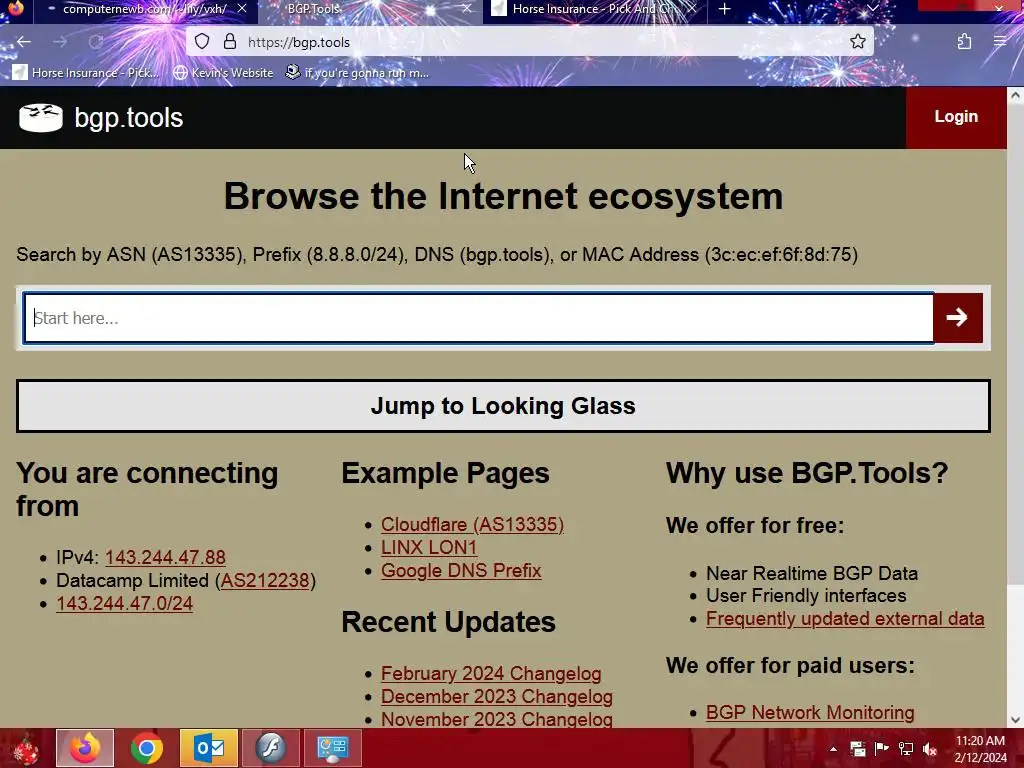The width and height of the screenshot is (1024, 768).
Task: Open the network tray icon
Action: point(906,749)
